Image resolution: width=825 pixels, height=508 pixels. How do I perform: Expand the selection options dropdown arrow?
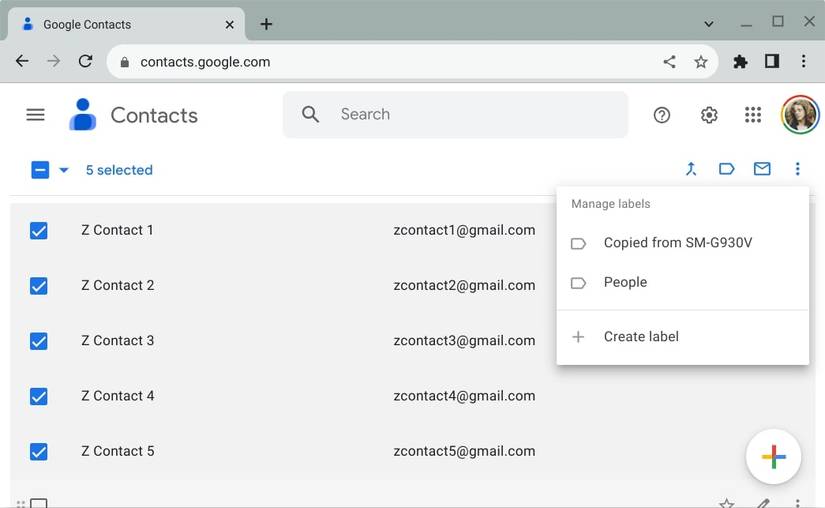click(64, 170)
